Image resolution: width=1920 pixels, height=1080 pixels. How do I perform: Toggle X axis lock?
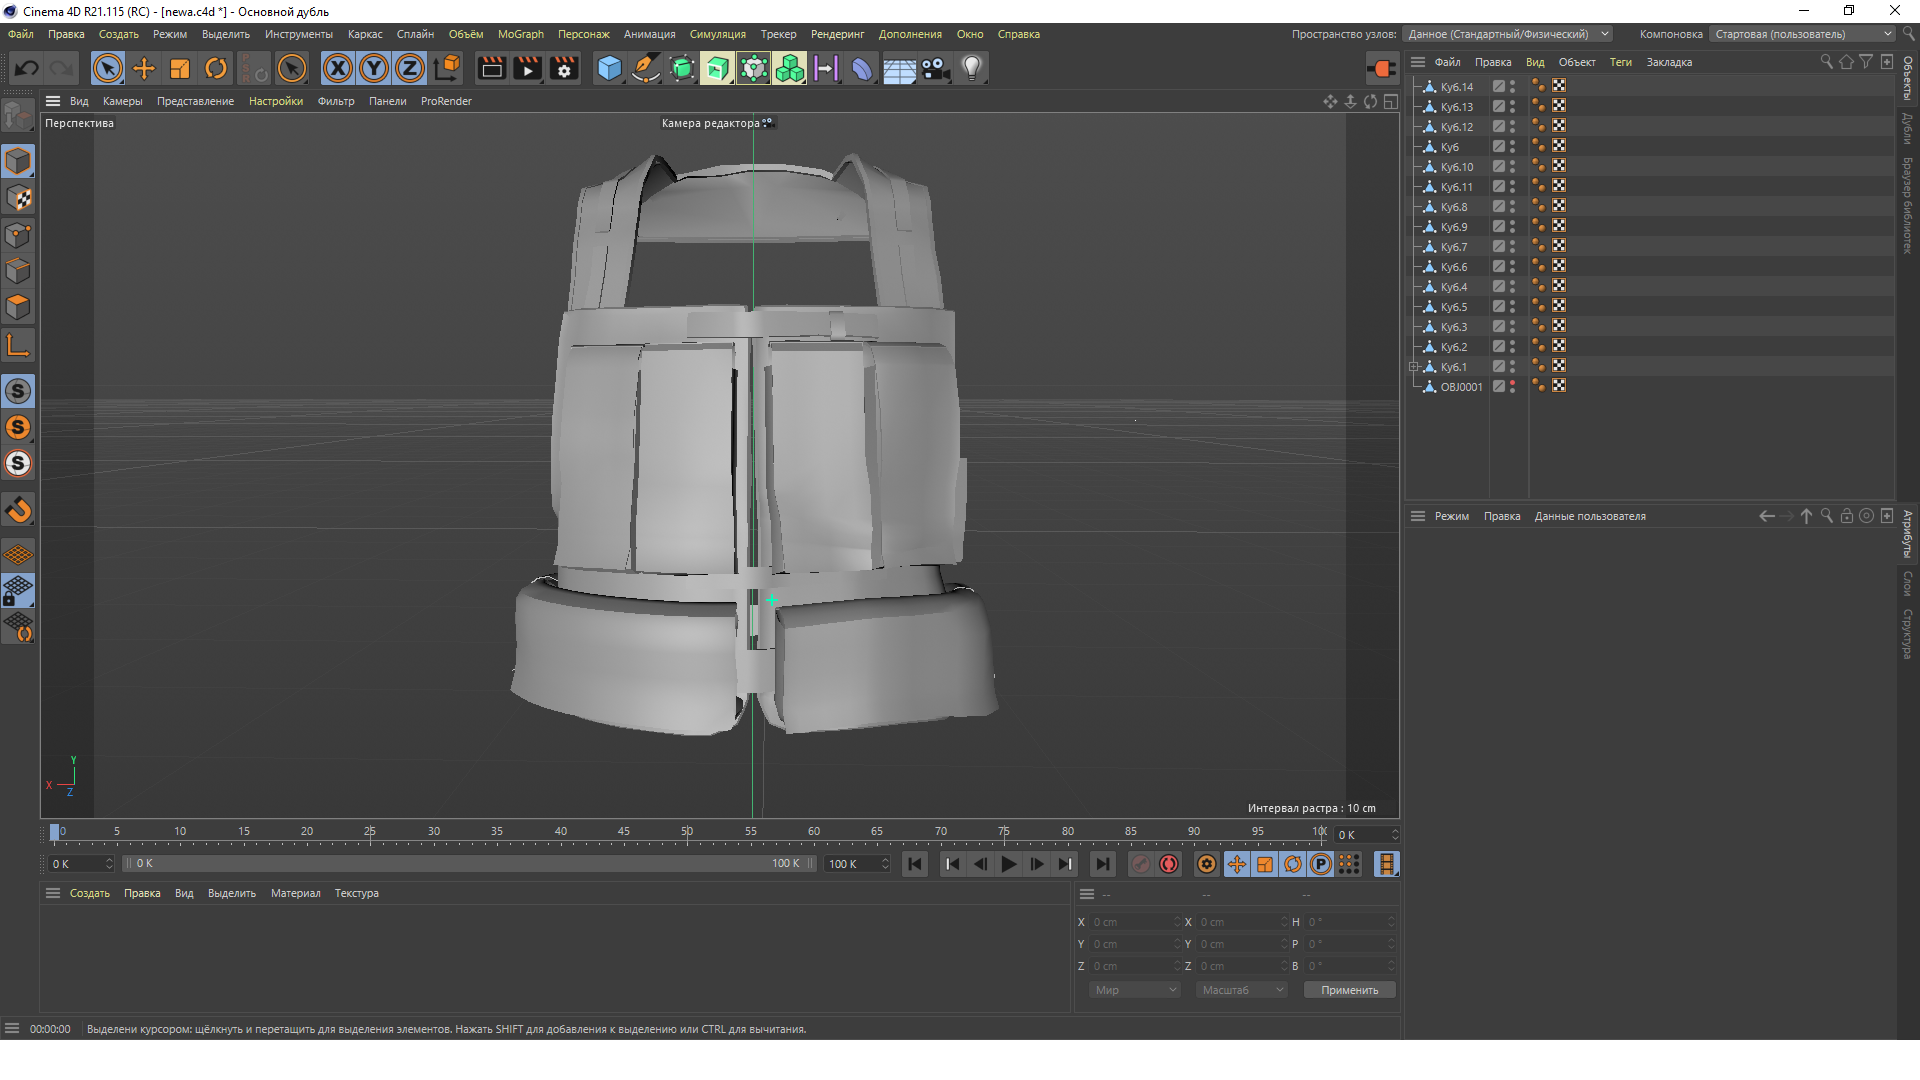pyautogui.click(x=338, y=68)
